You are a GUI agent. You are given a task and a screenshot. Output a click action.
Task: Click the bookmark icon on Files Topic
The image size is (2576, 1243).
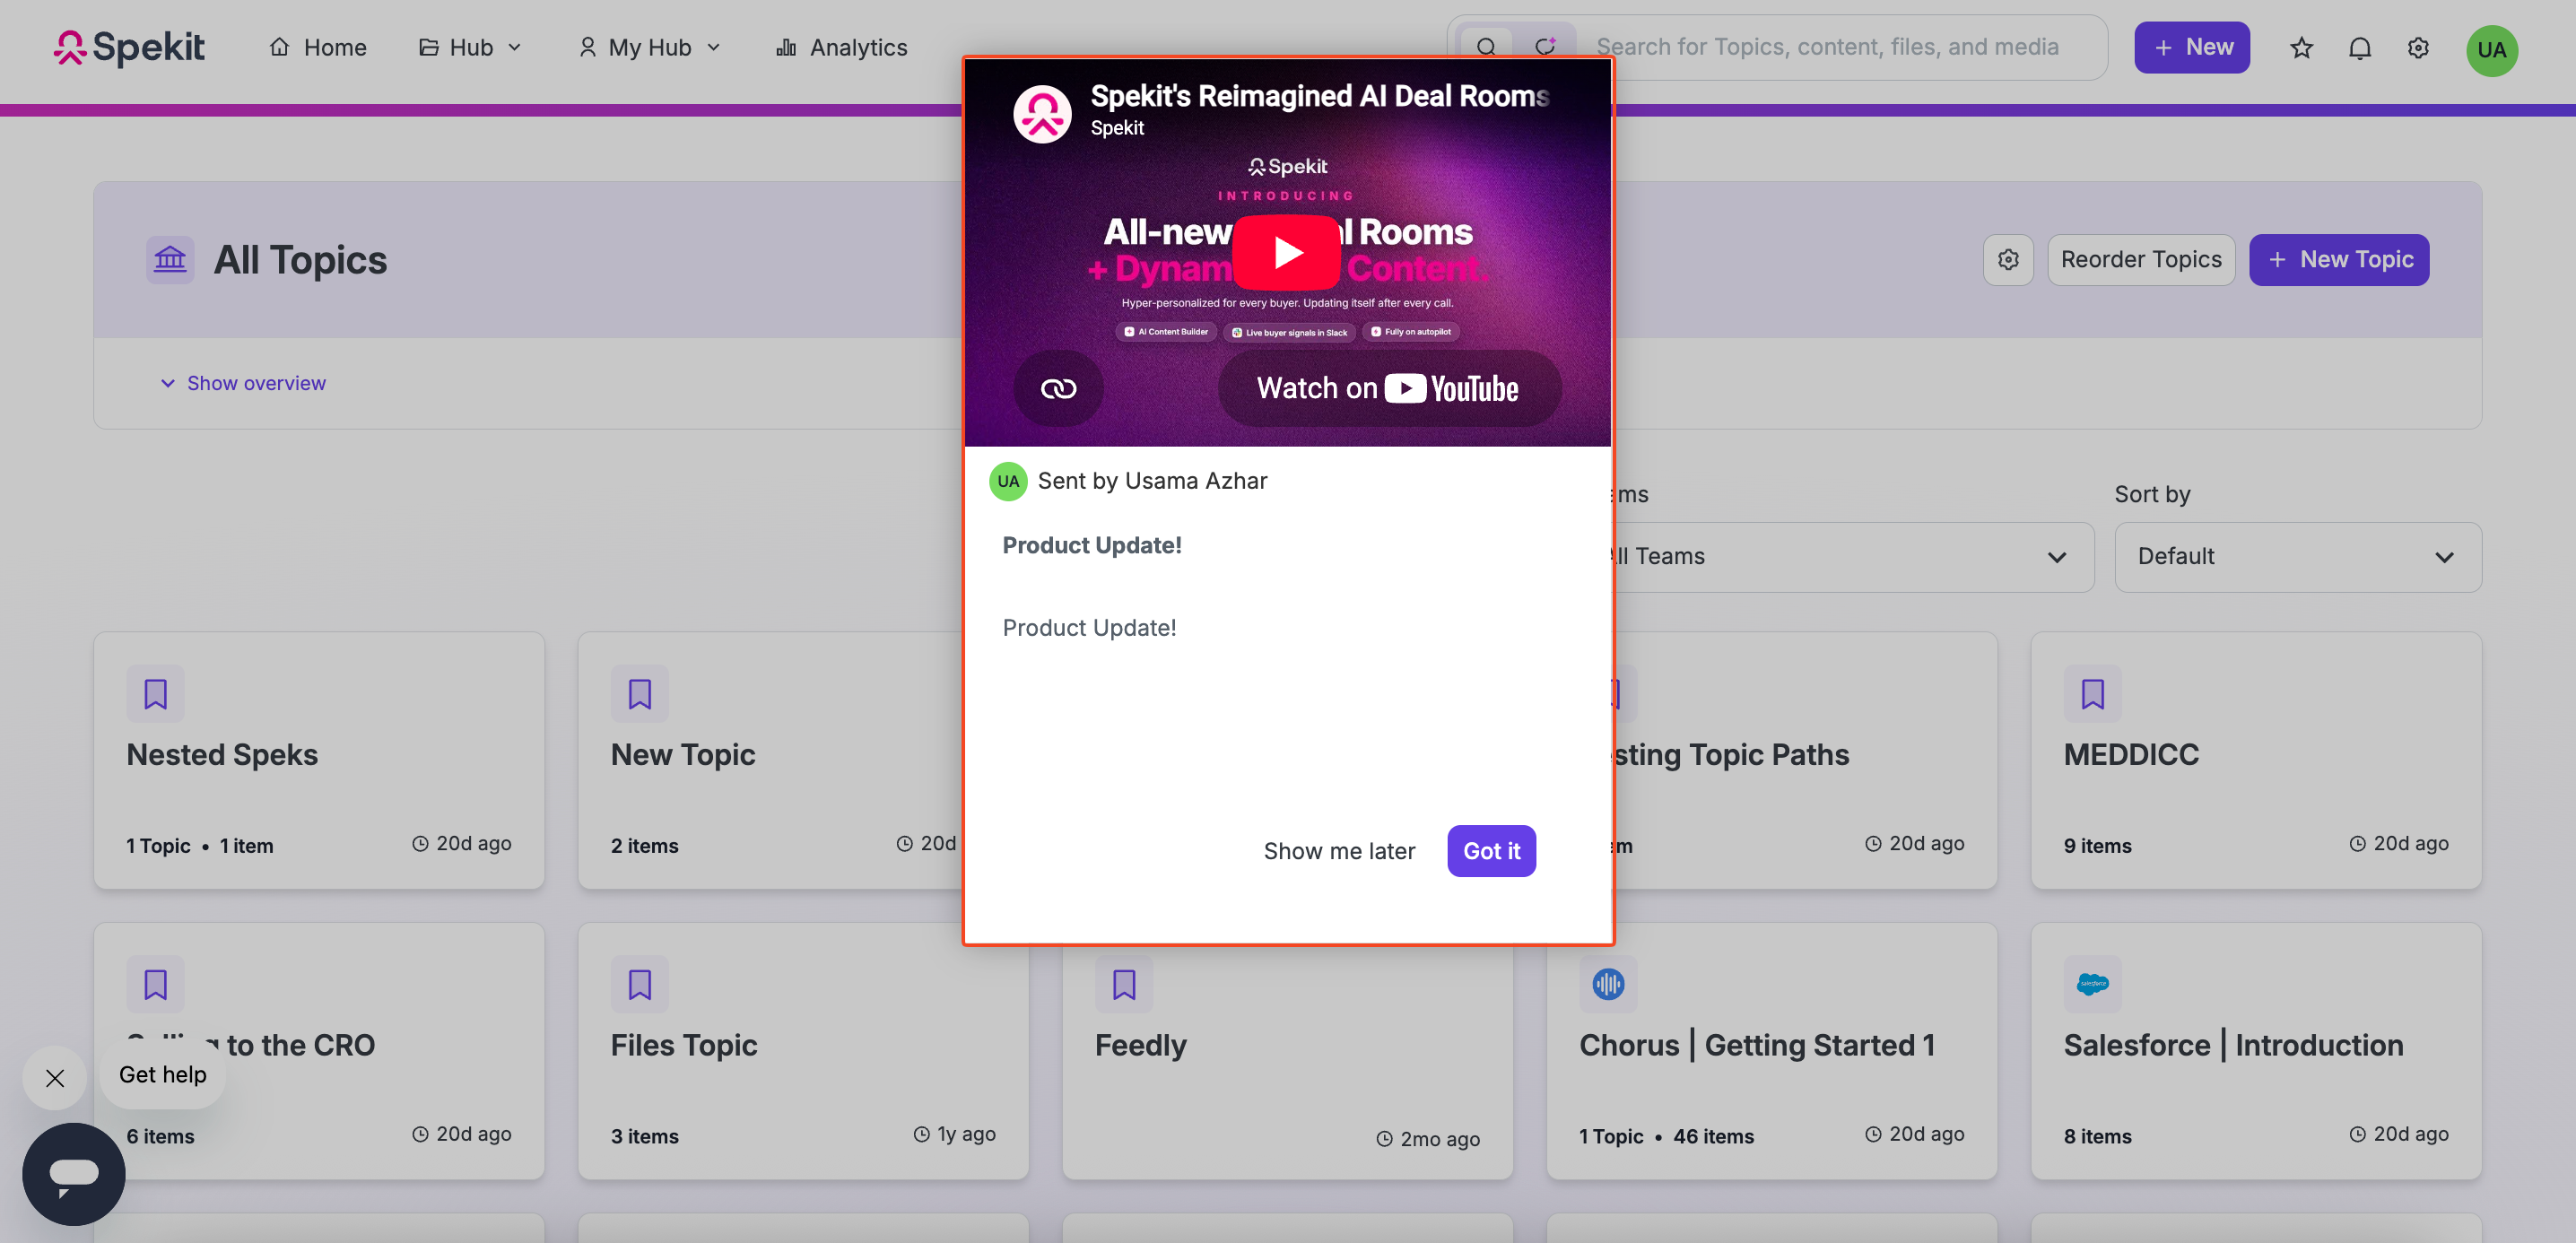point(640,985)
